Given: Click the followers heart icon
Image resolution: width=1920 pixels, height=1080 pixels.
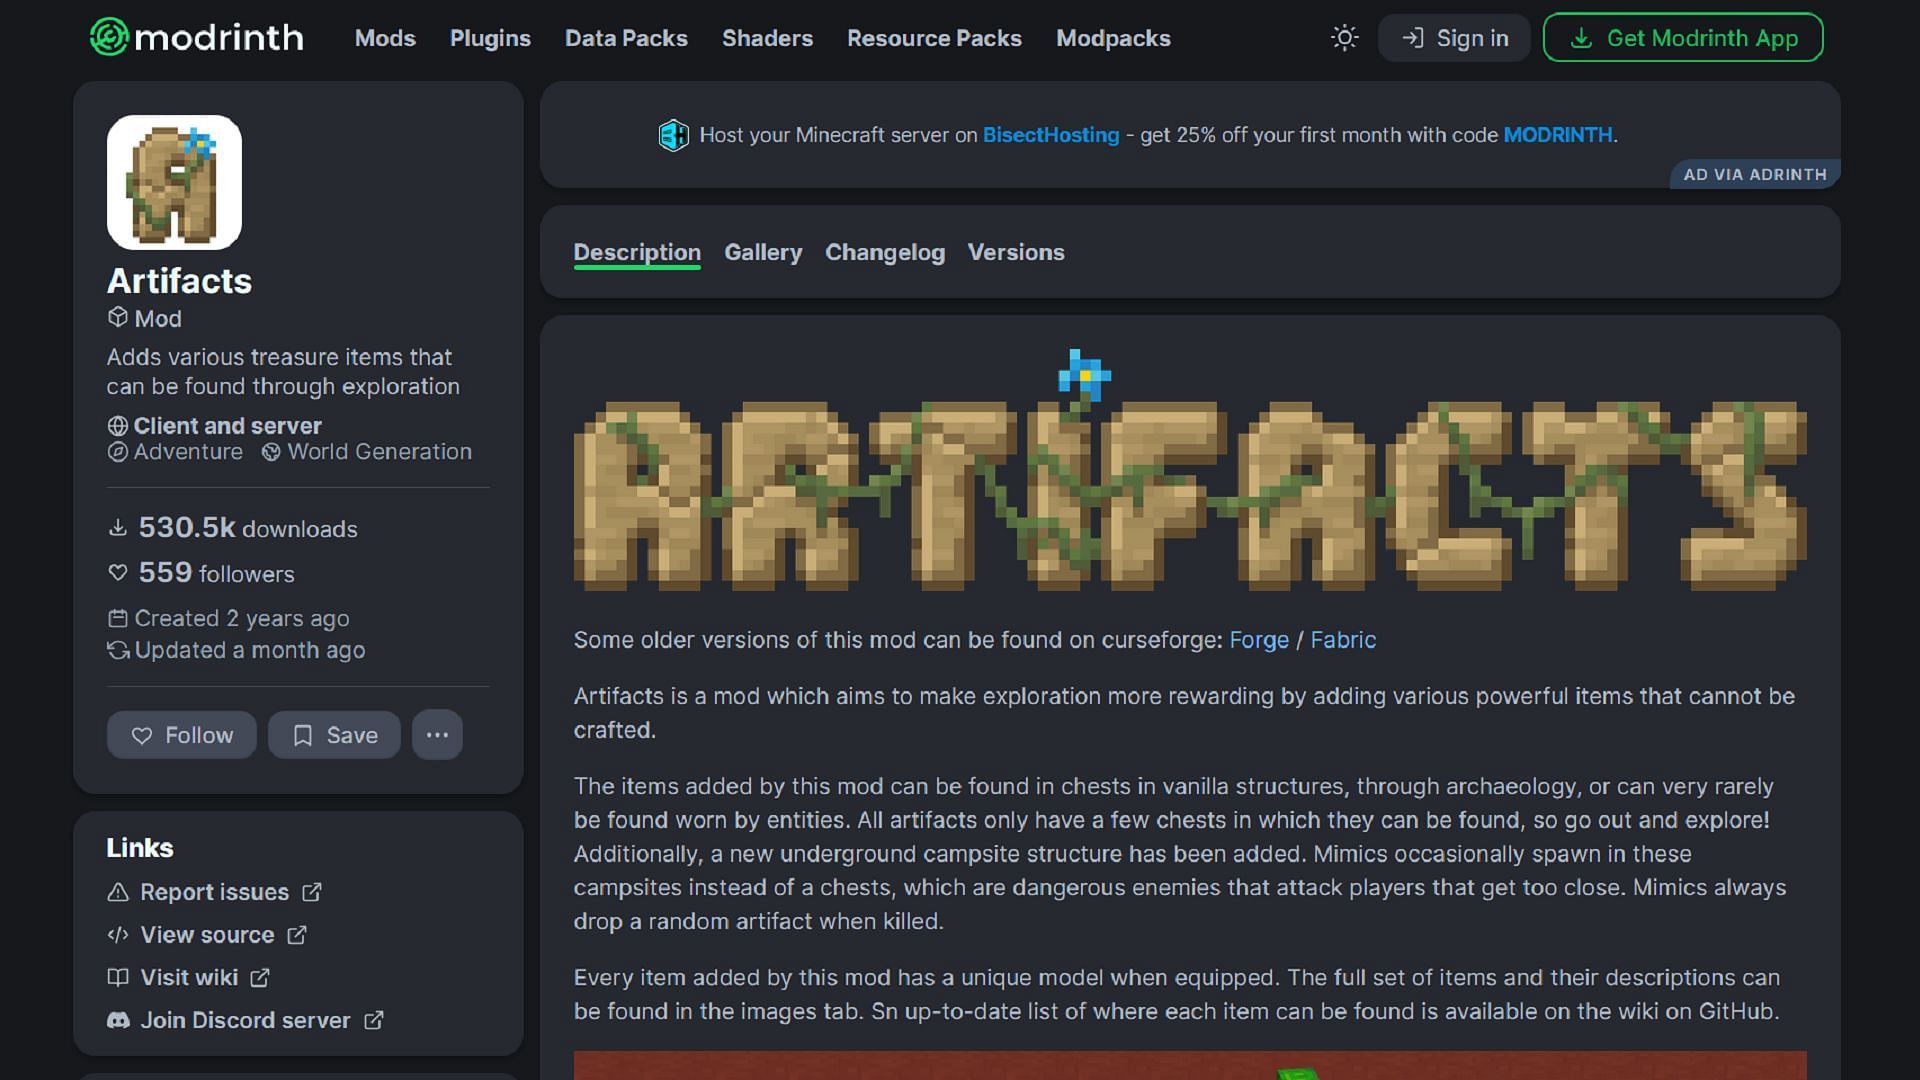Looking at the screenshot, I should (117, 574).
